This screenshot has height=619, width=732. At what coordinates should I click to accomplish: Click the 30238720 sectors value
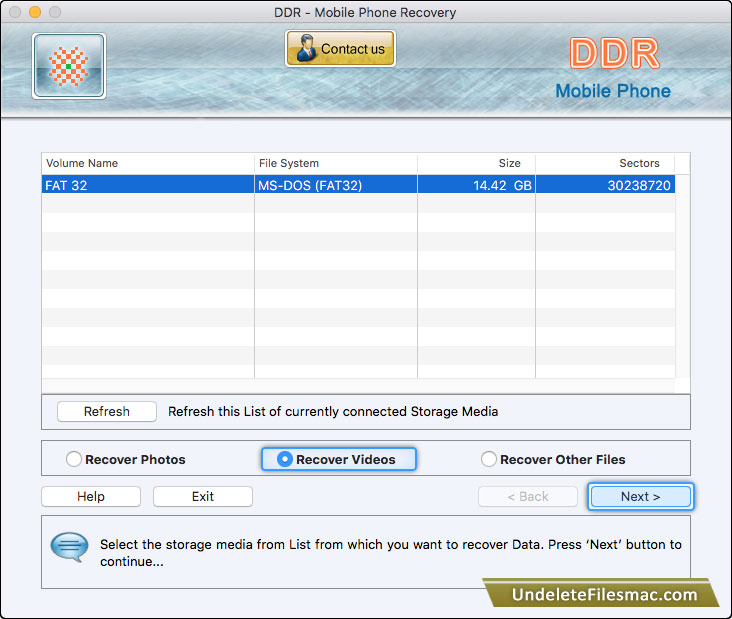(x=639, y=185)
